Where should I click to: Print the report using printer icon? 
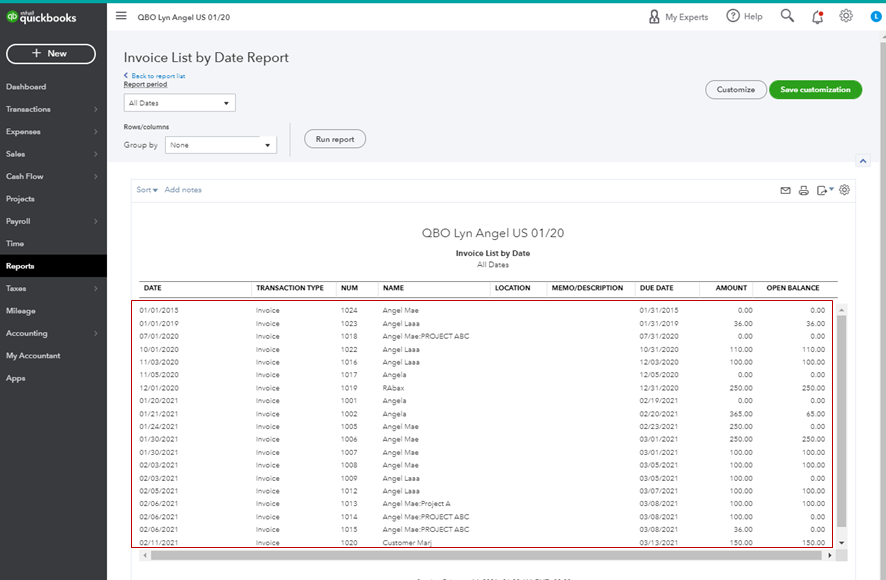pos(804,191)
